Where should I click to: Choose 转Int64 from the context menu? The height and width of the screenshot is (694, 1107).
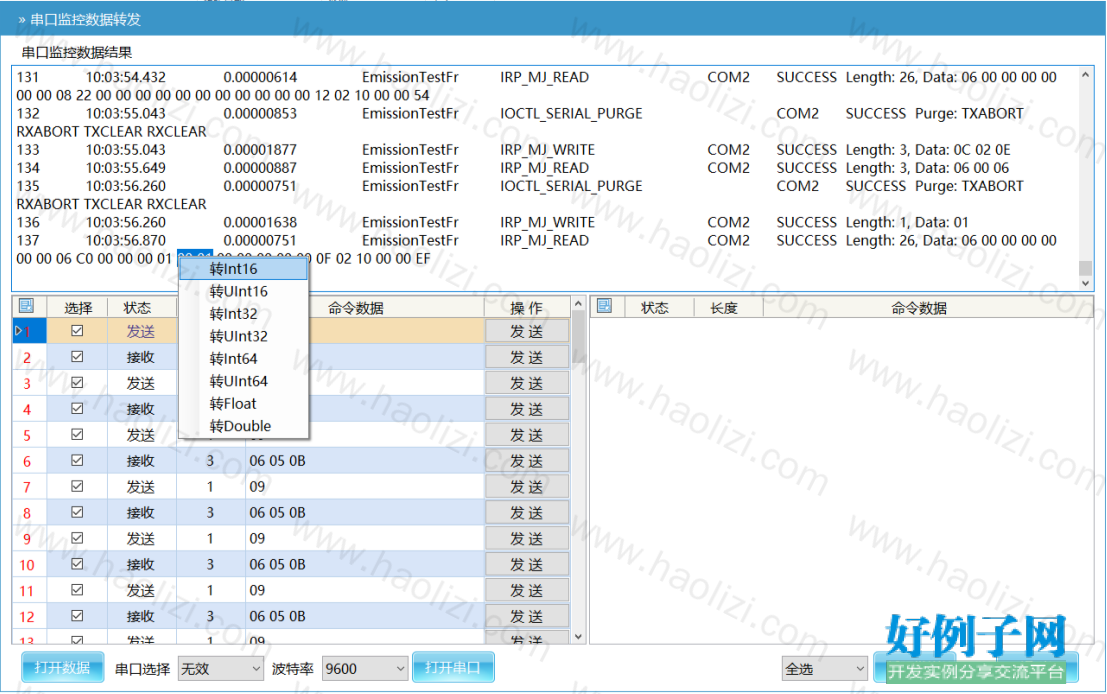coord(244,359)
